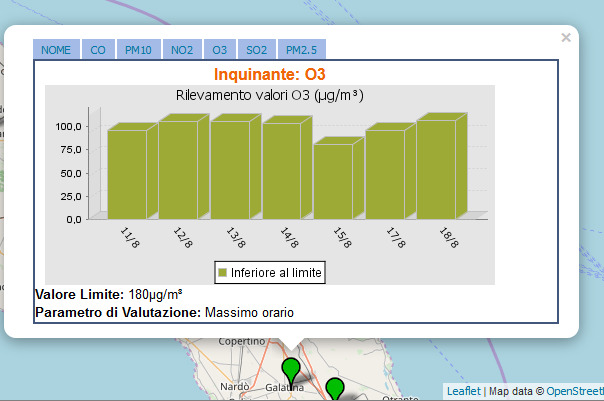Image resolution: width=604 pixels, height=401 pixels.
Task: Select the chart bar for 12/8
Action: (178, 168)
